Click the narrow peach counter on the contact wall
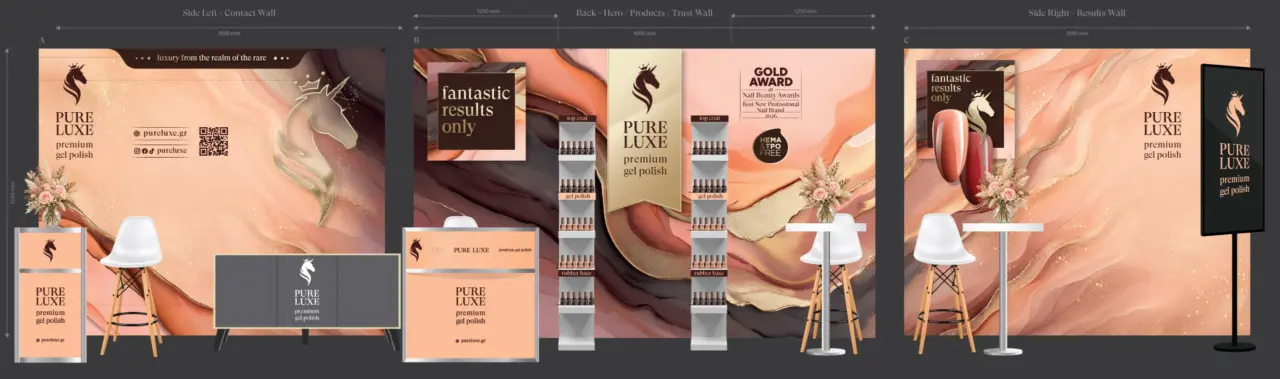The height and width of the screenshot is (379, 1280). click(50, 294)
